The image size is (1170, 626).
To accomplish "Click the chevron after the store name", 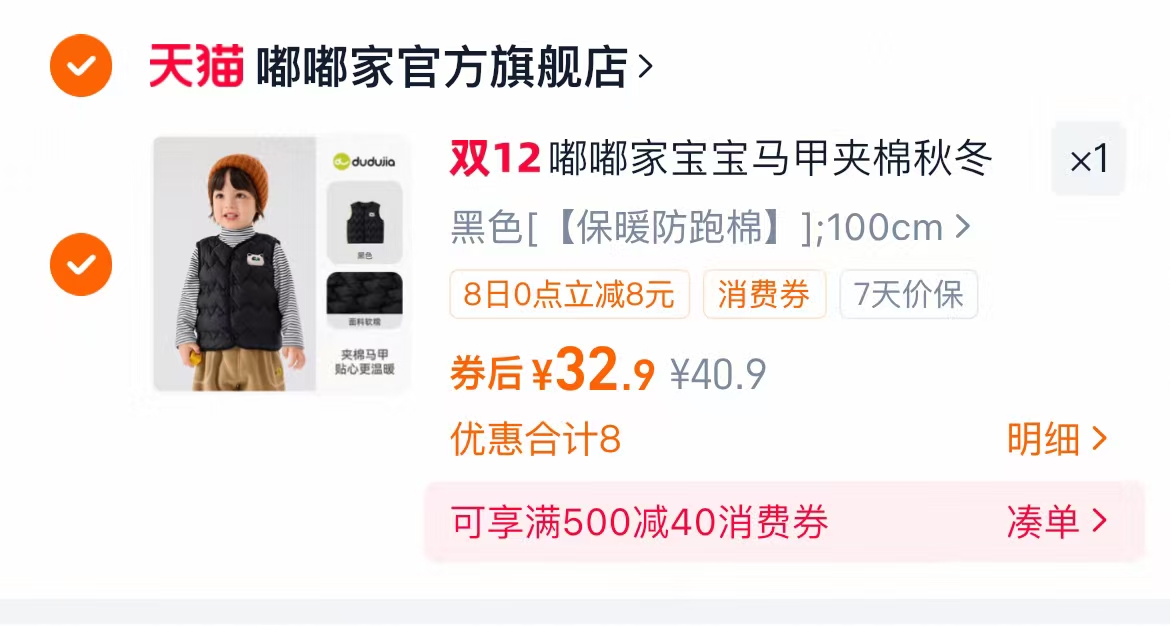I will [646, 67].
